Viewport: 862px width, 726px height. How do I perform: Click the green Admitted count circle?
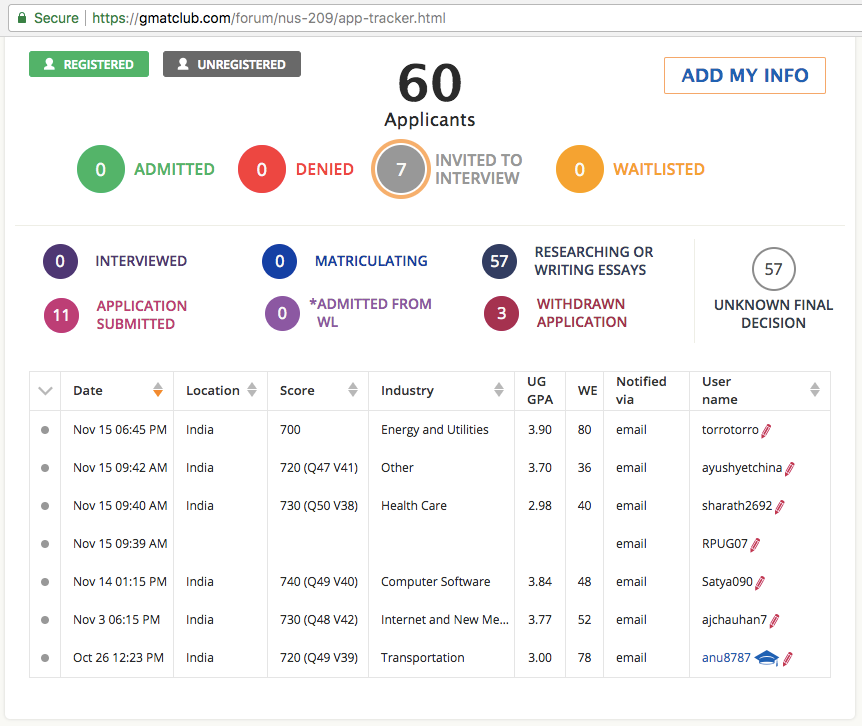[x=100, y=170]
